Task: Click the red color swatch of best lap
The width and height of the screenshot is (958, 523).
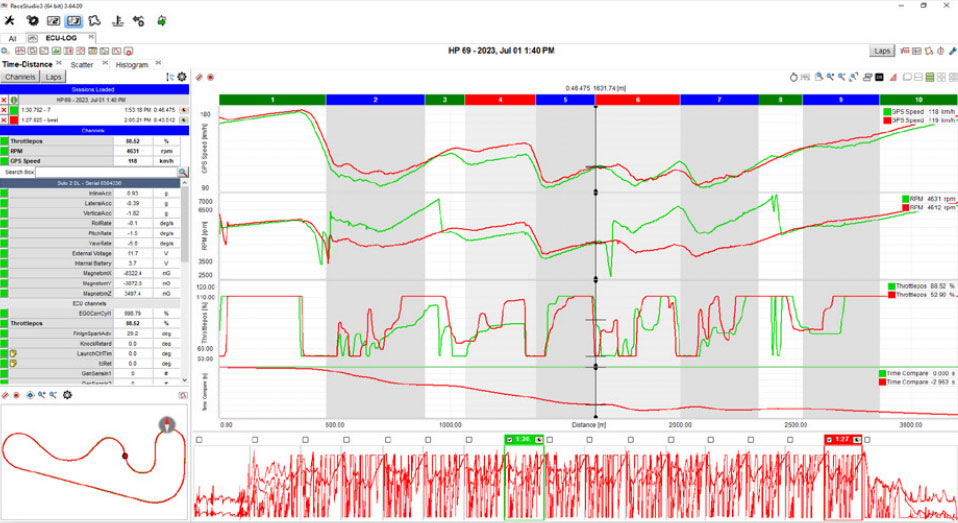Action: coord(15,120)
